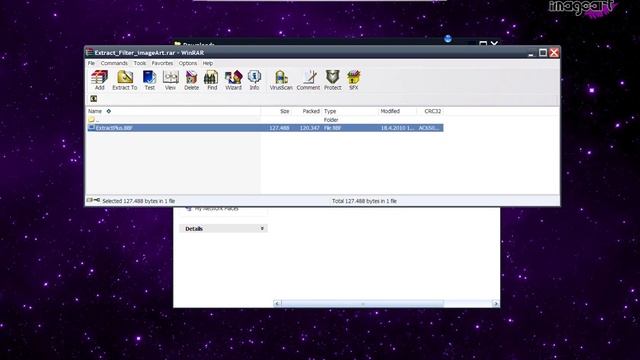The height and width of the screenshot is (360, 640).
Task: Run VirusScan on the archive
Action: pyautogui.click(x=281, y=80)
